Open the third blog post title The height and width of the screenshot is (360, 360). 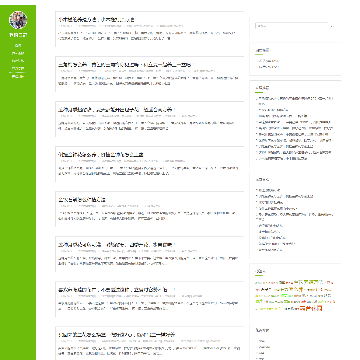116,109
